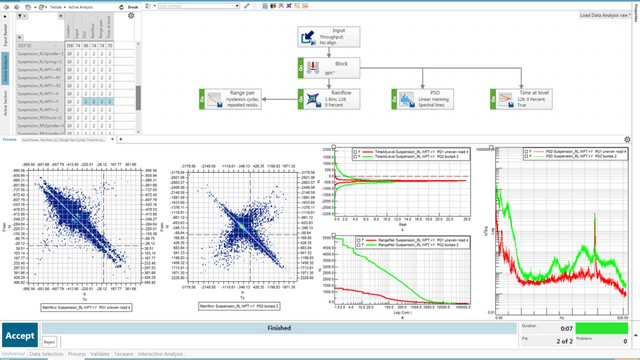This screenshot has width=640, height=360.
Task: Select the Time at level node icon
Action: click(505, 100)
